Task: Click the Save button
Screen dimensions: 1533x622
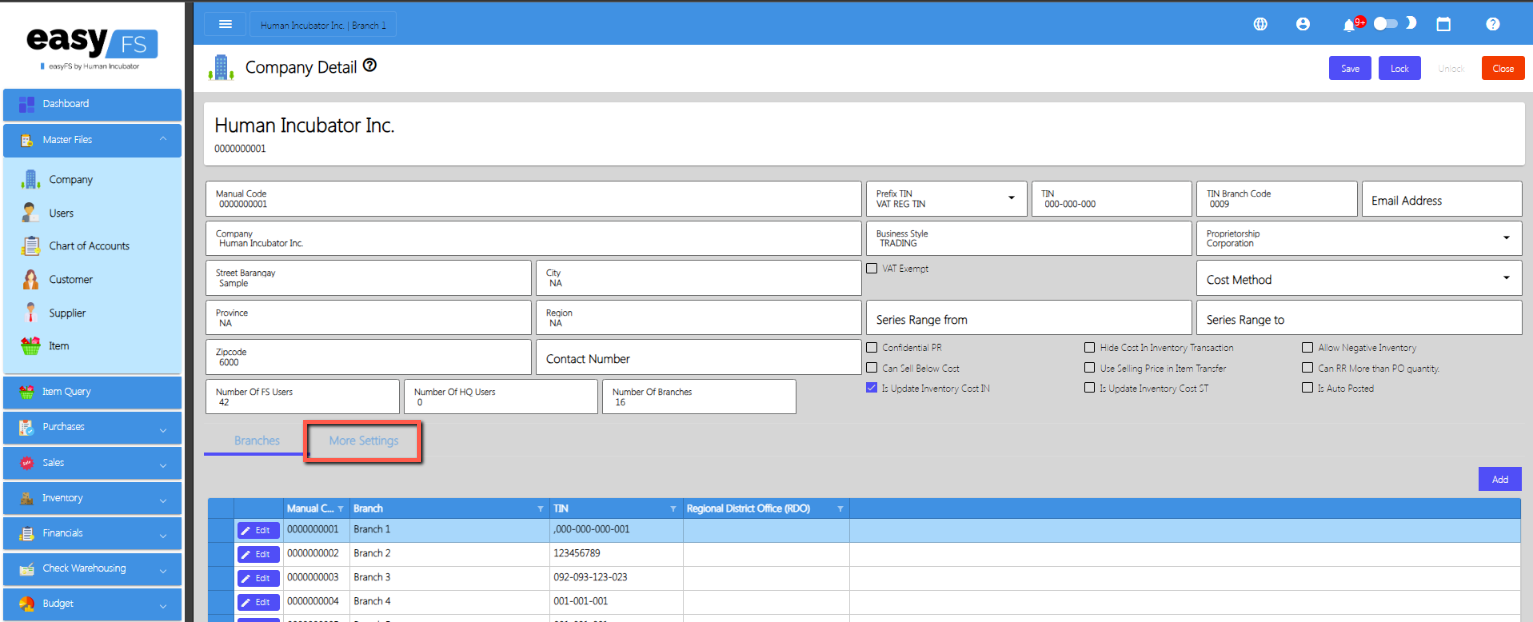Action: click(x=1350, y=69)
